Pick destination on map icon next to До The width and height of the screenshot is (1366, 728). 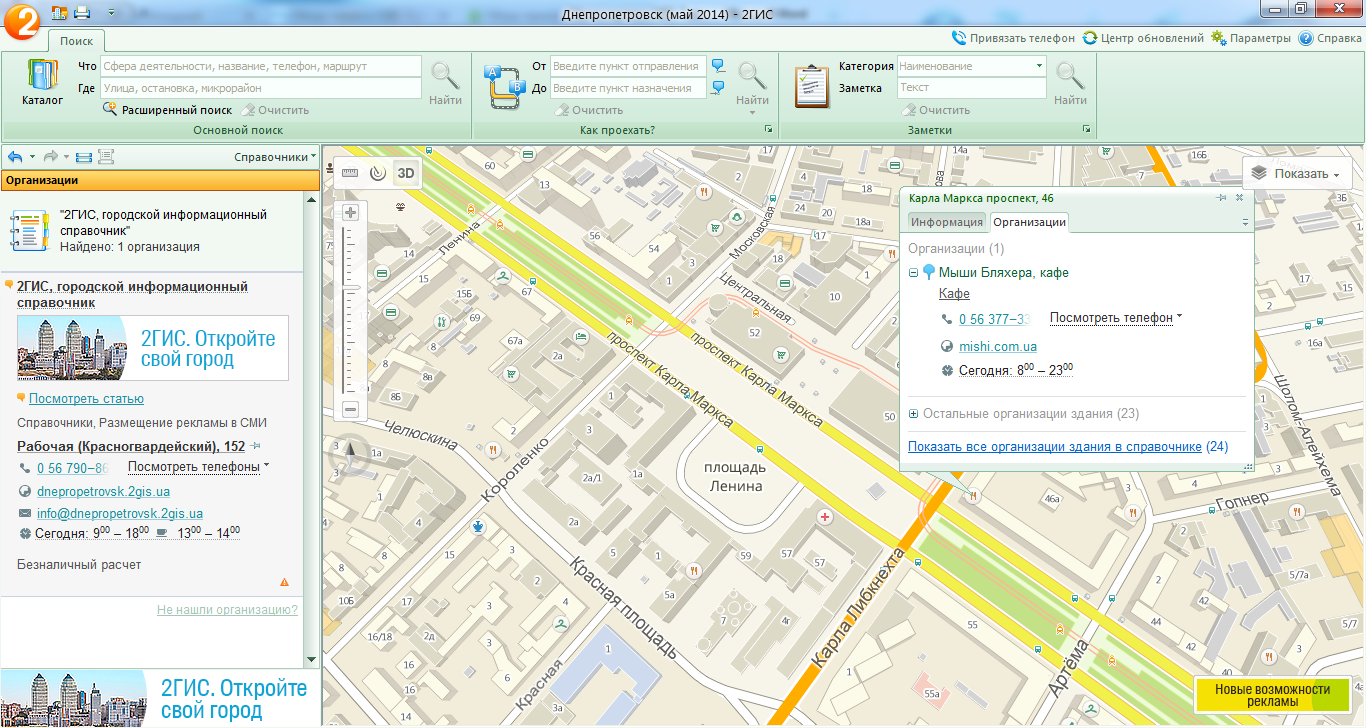(x=718, y=88)
